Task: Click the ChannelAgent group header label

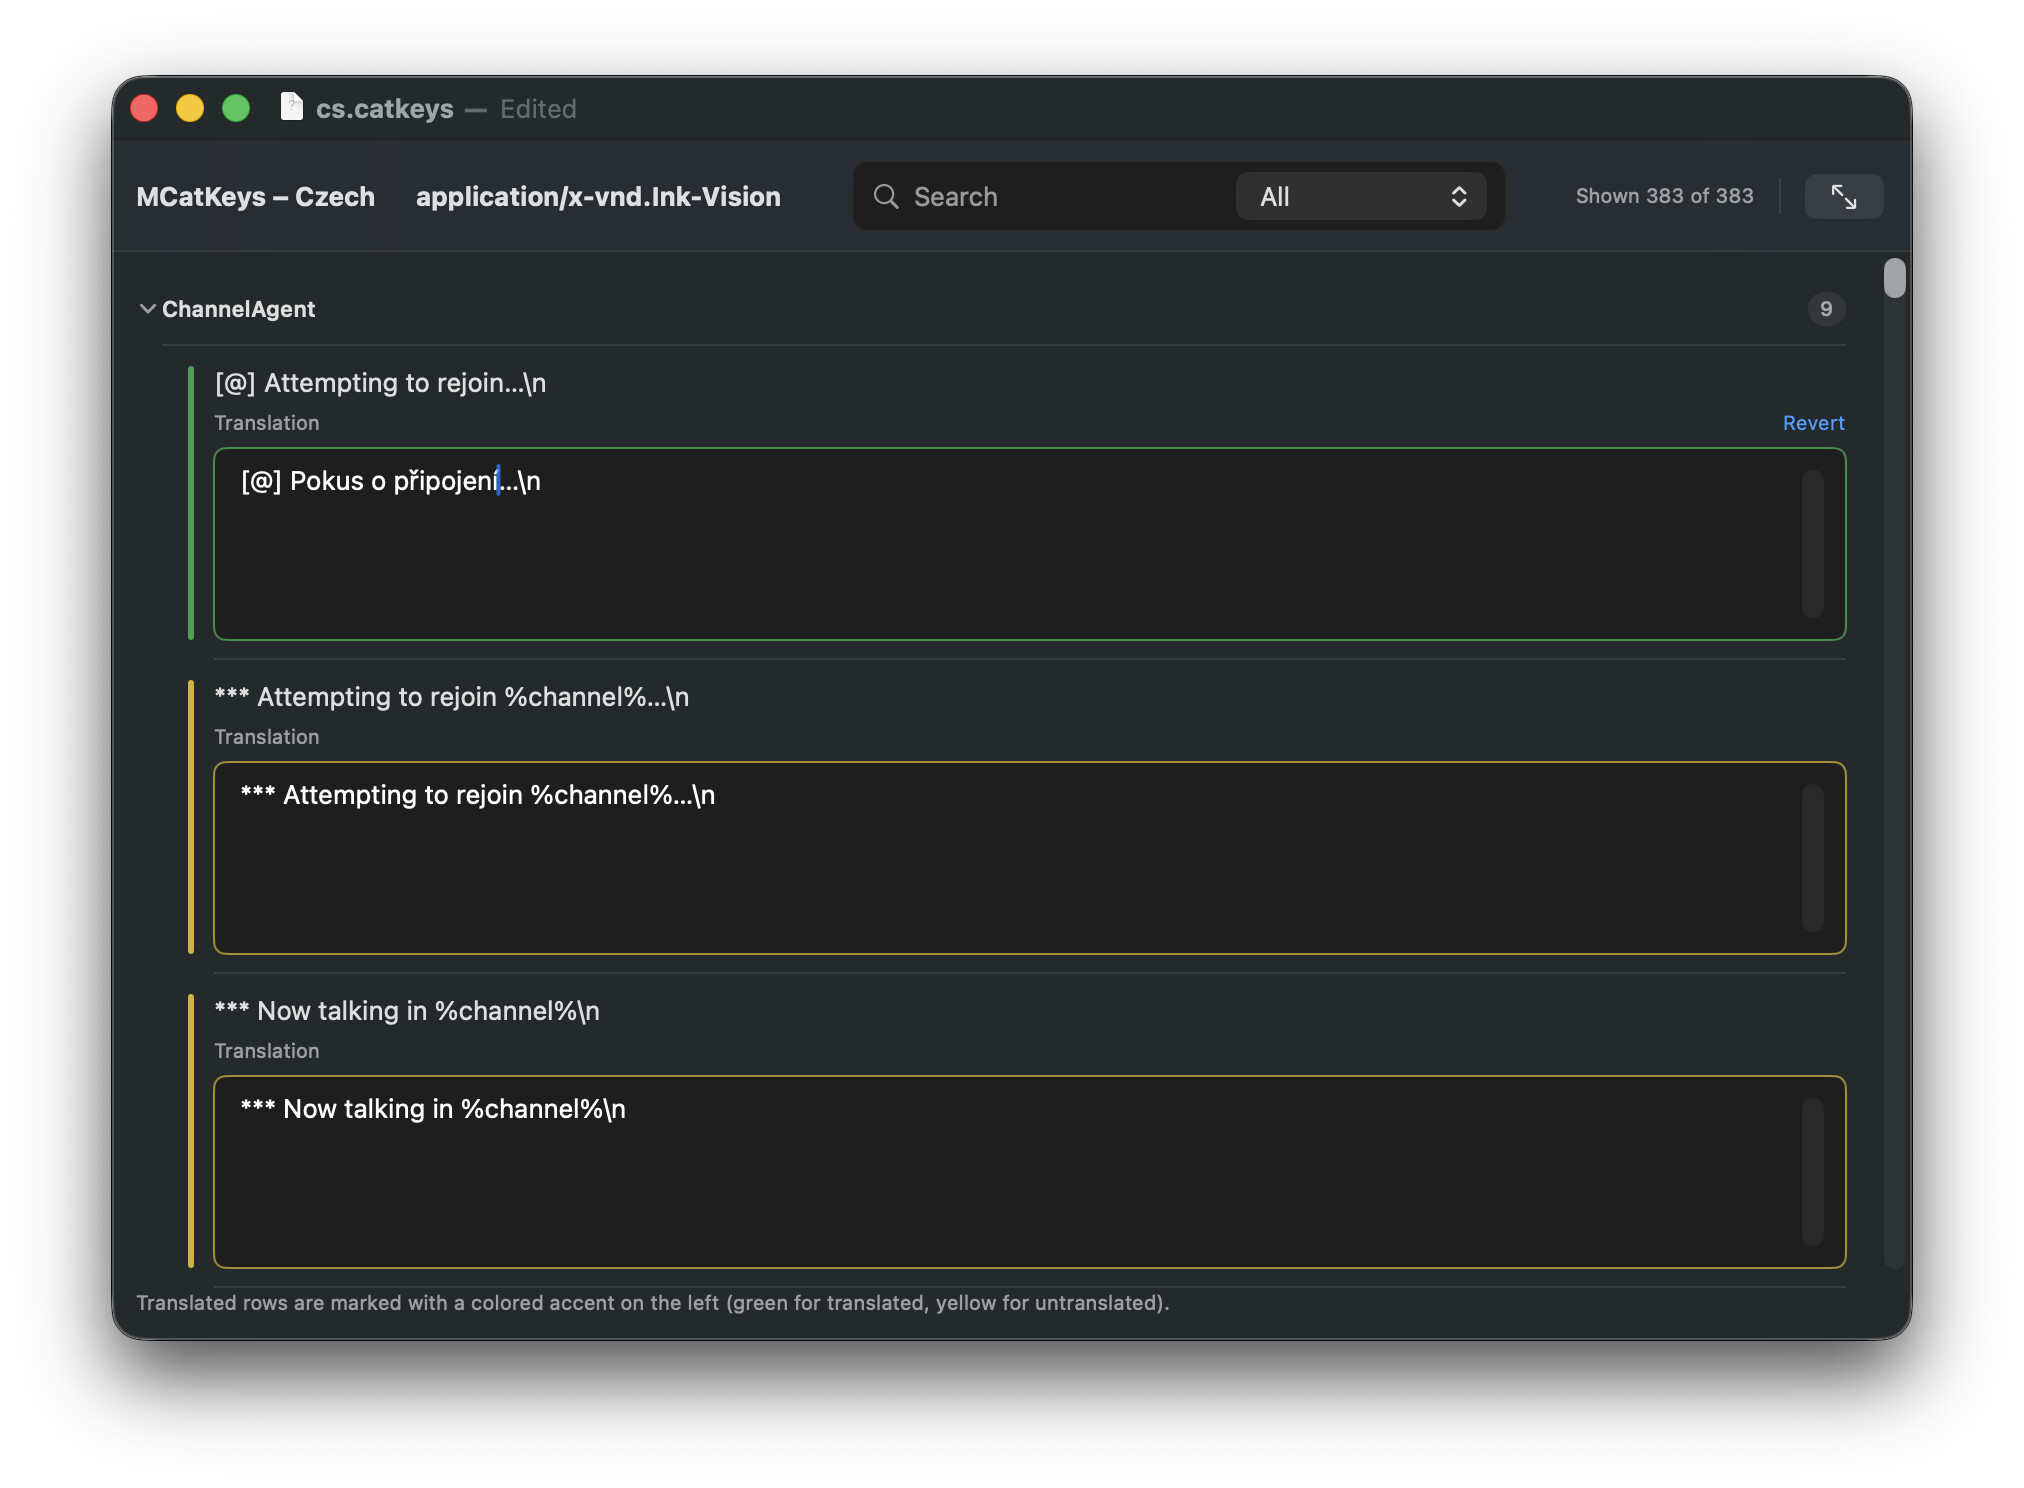Action: 238,309
